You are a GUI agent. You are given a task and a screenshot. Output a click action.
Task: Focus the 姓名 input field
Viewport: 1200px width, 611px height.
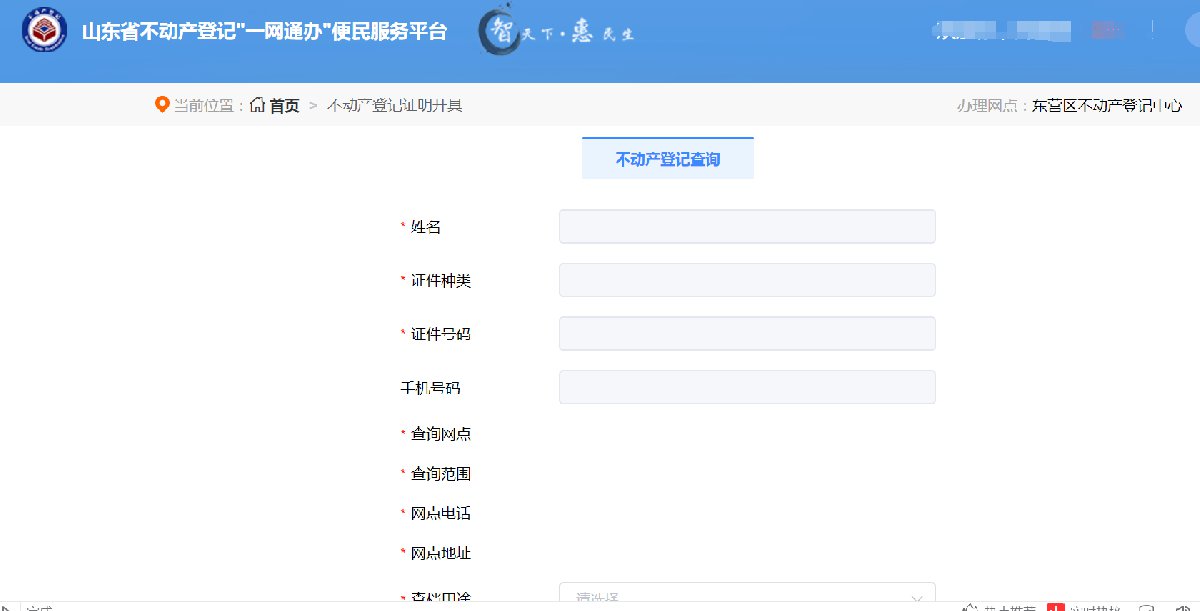click(746, 227)
